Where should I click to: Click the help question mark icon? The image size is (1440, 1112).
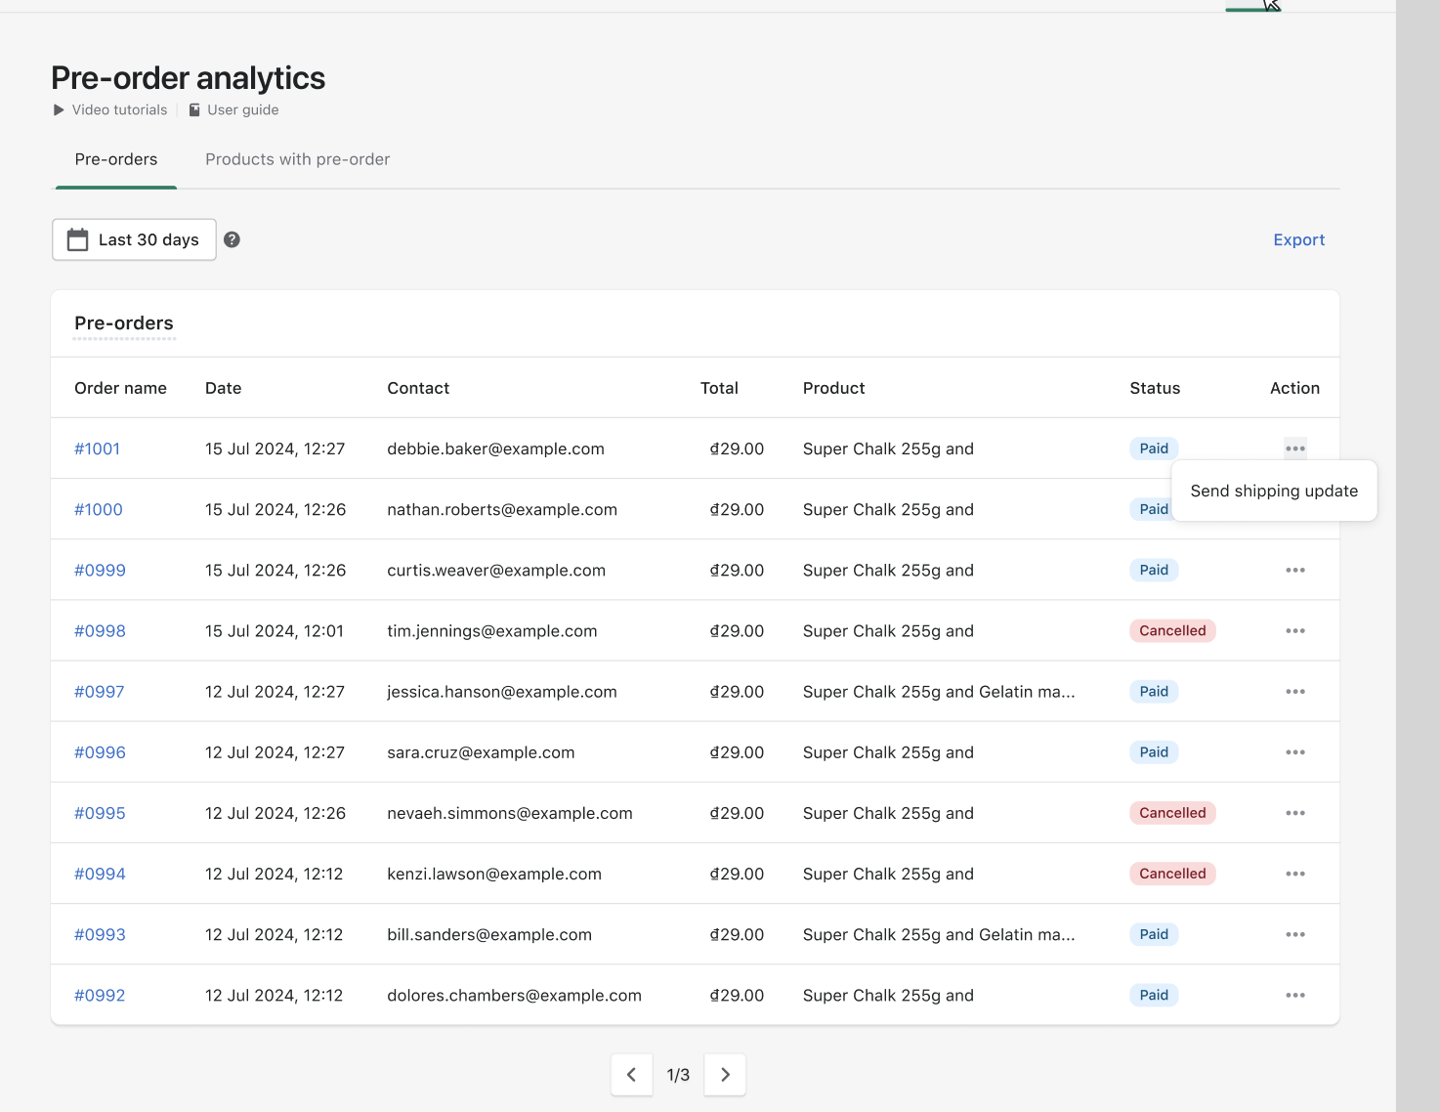232,240
